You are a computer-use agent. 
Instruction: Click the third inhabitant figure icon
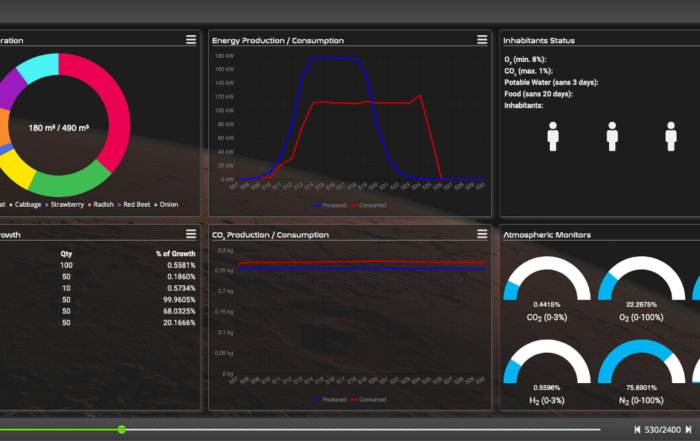pyautogui.click(x=671, y=136)
